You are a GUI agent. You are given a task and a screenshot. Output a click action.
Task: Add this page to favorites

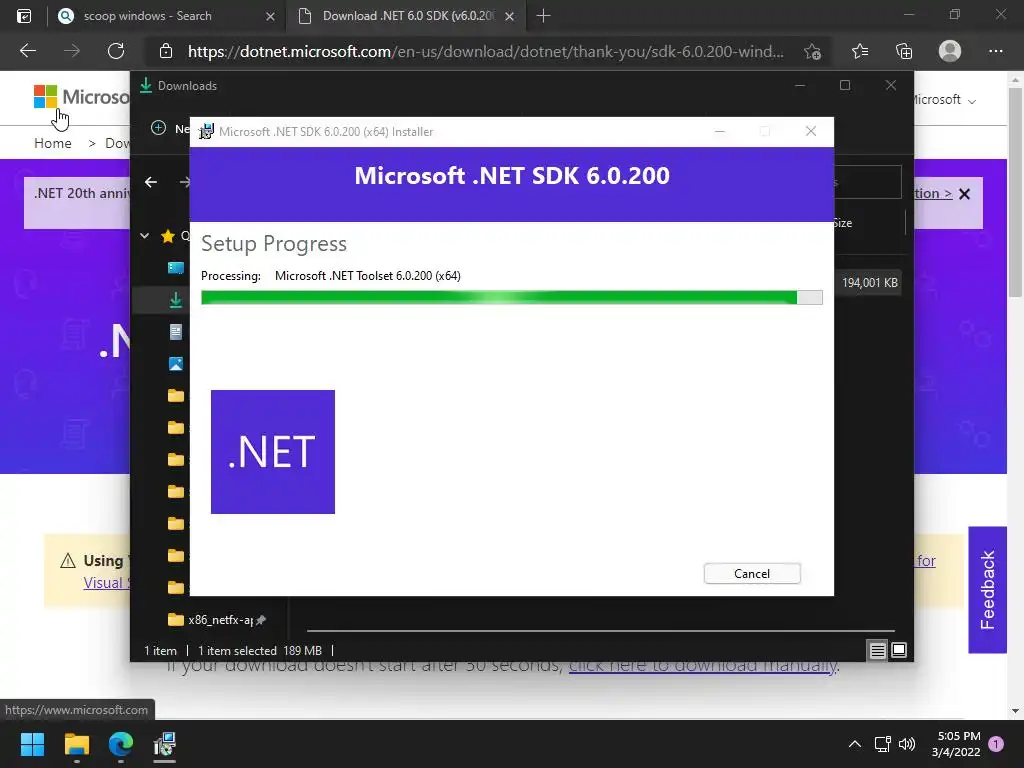[812, 52]
